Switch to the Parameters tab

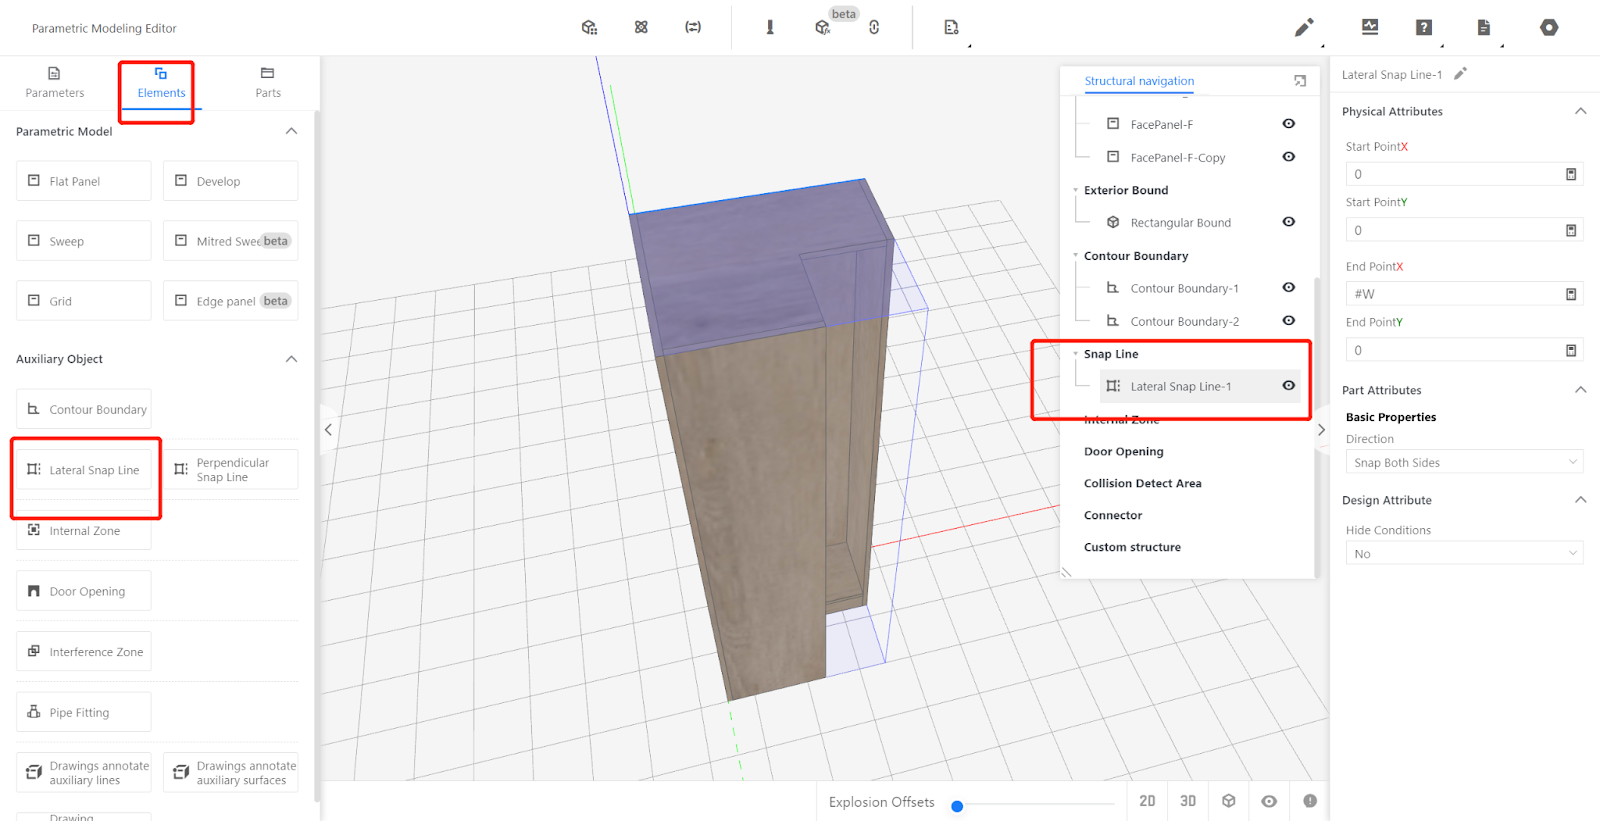tap(55, 82)
